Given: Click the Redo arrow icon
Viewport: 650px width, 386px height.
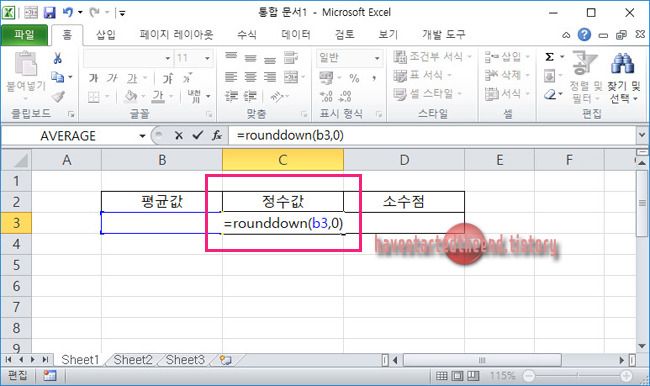Looking at the screenshot, I should click(95, 12).
